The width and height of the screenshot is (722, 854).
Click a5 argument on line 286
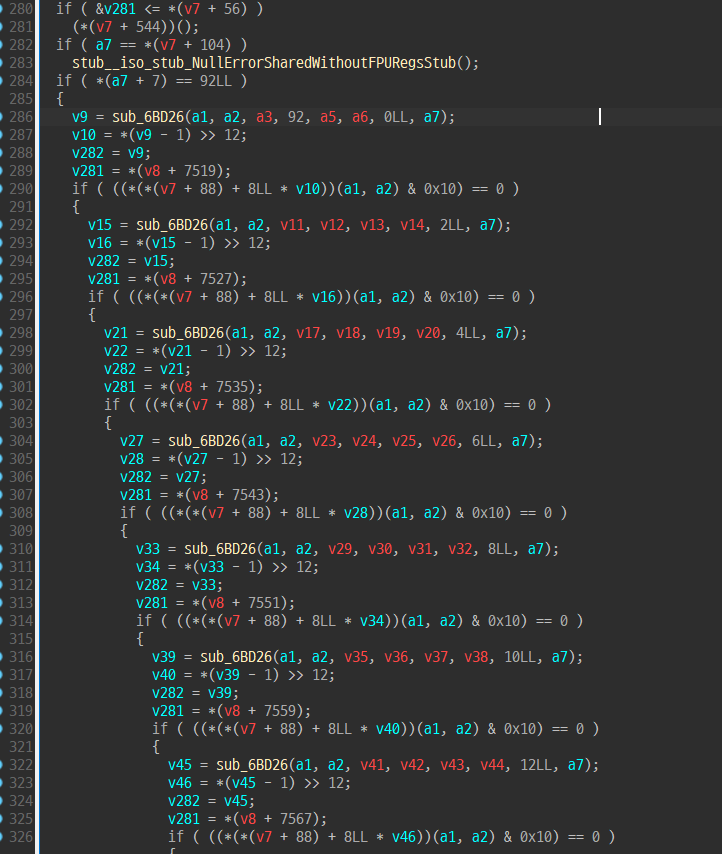pyautogui.click(x=328, y=117)
